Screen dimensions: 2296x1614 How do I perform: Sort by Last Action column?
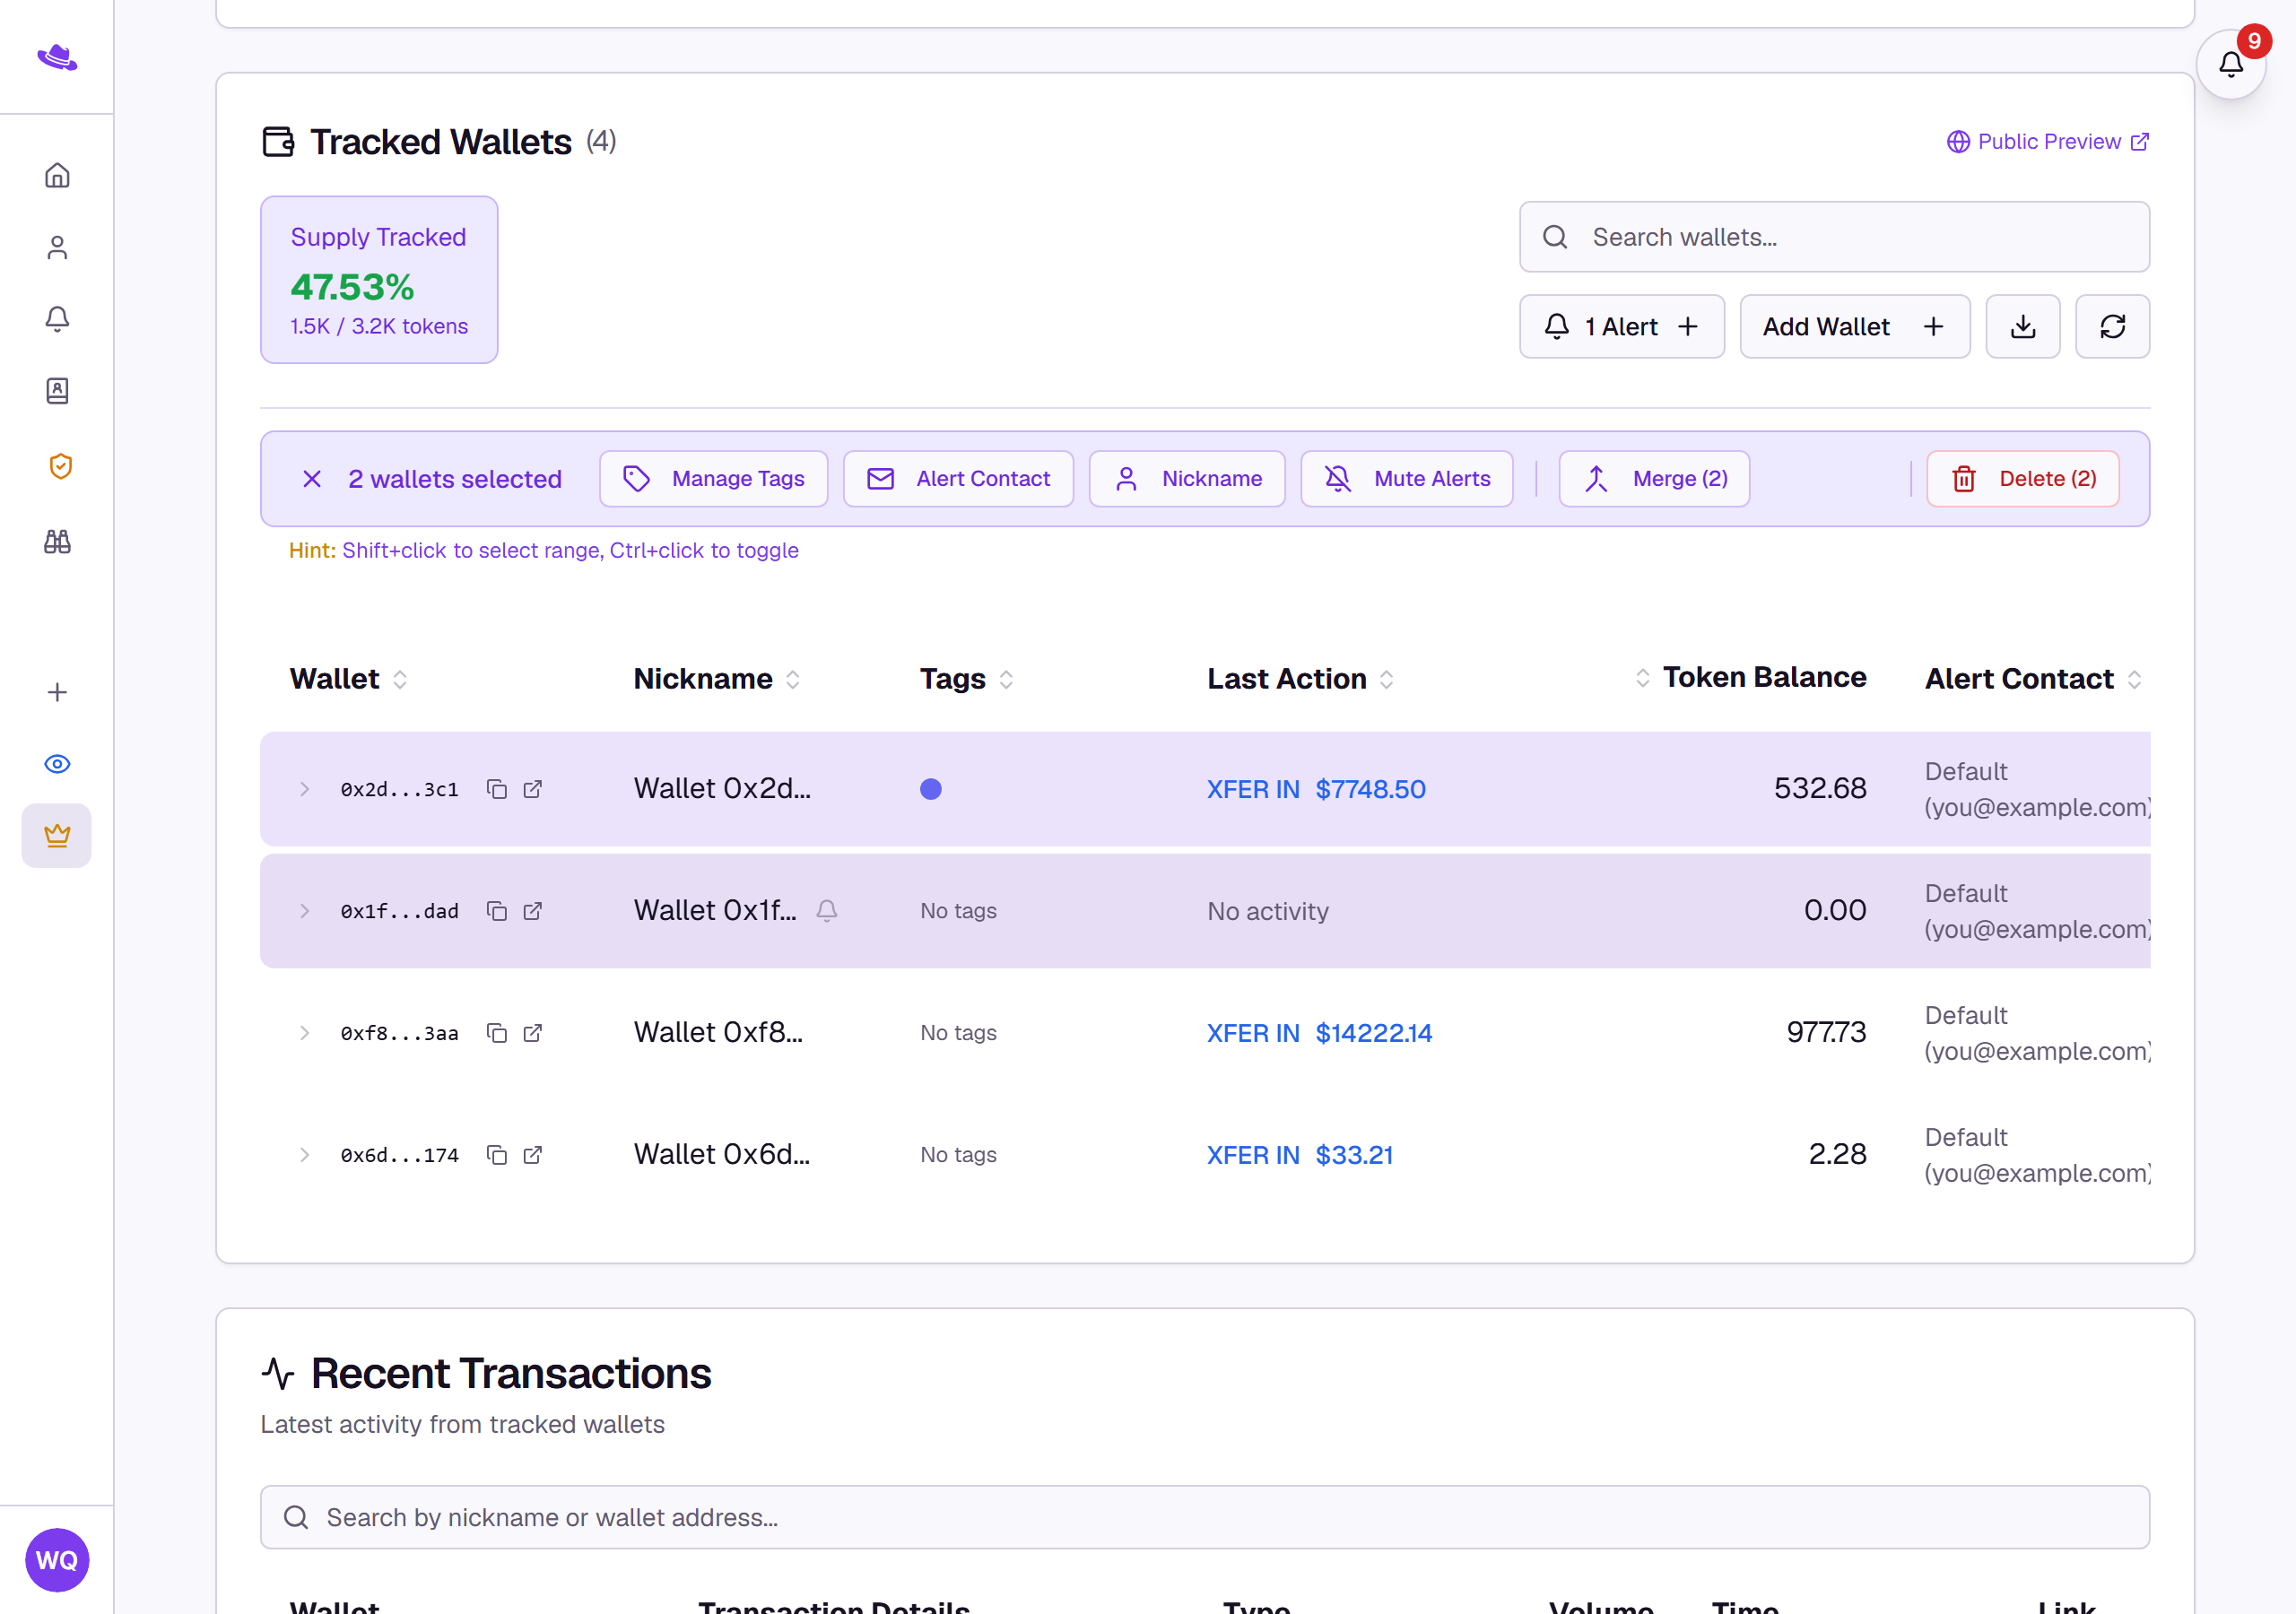point(1300,679)
